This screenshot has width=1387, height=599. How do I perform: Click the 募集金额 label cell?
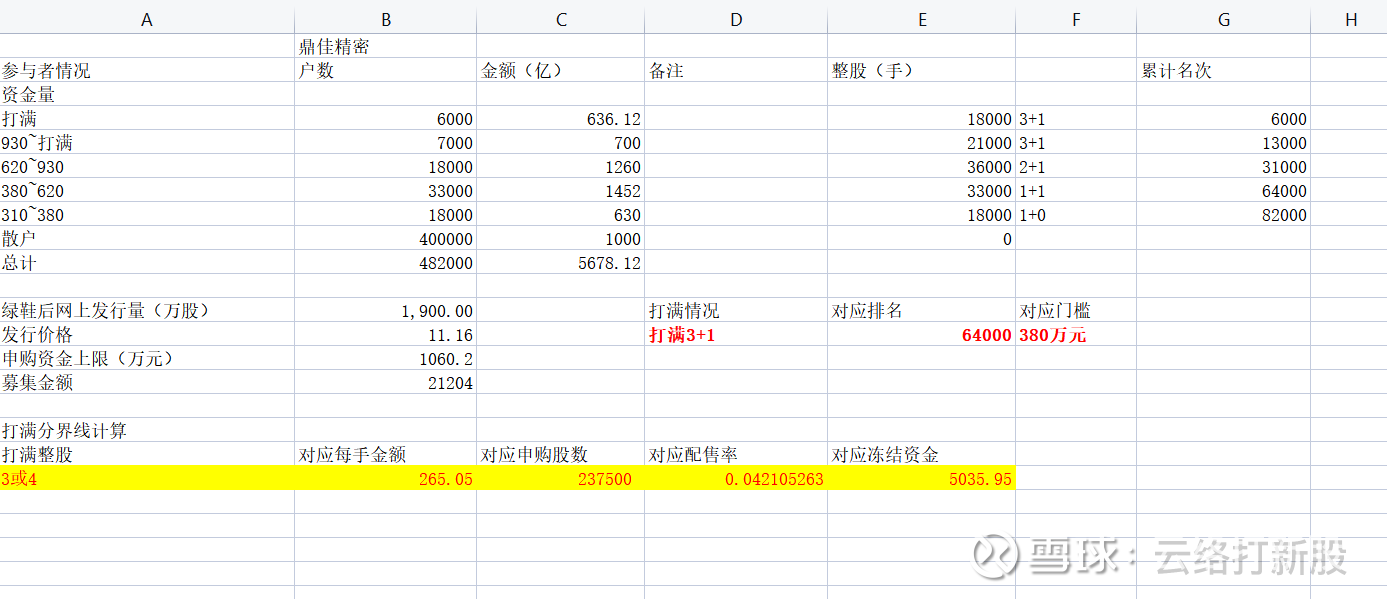(147, 382)
